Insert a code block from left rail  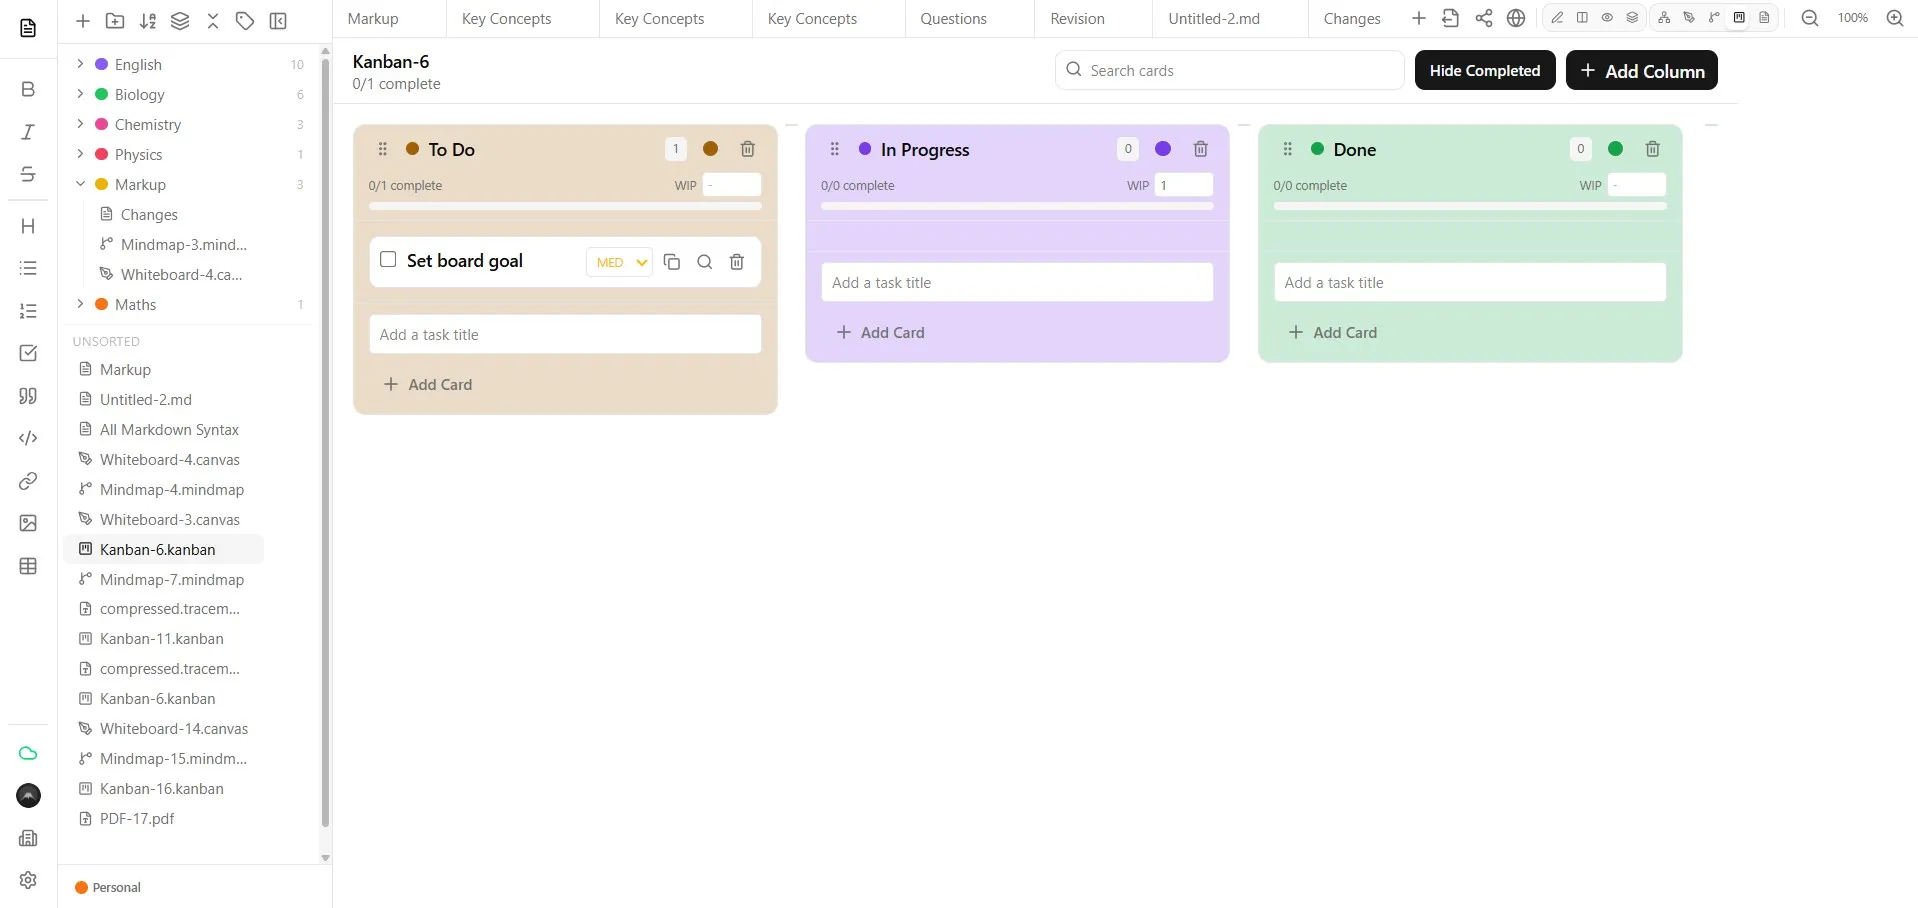(x=28, y=438)
